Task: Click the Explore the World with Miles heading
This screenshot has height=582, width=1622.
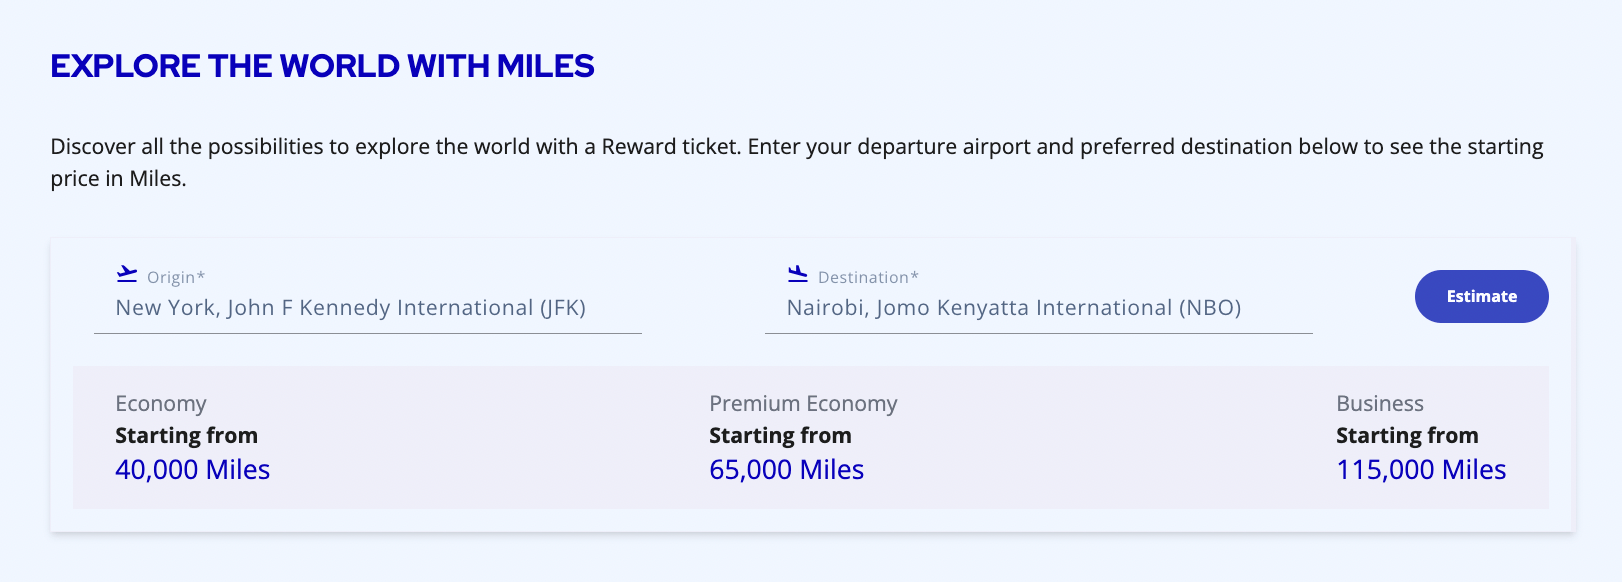Action: 323,66
